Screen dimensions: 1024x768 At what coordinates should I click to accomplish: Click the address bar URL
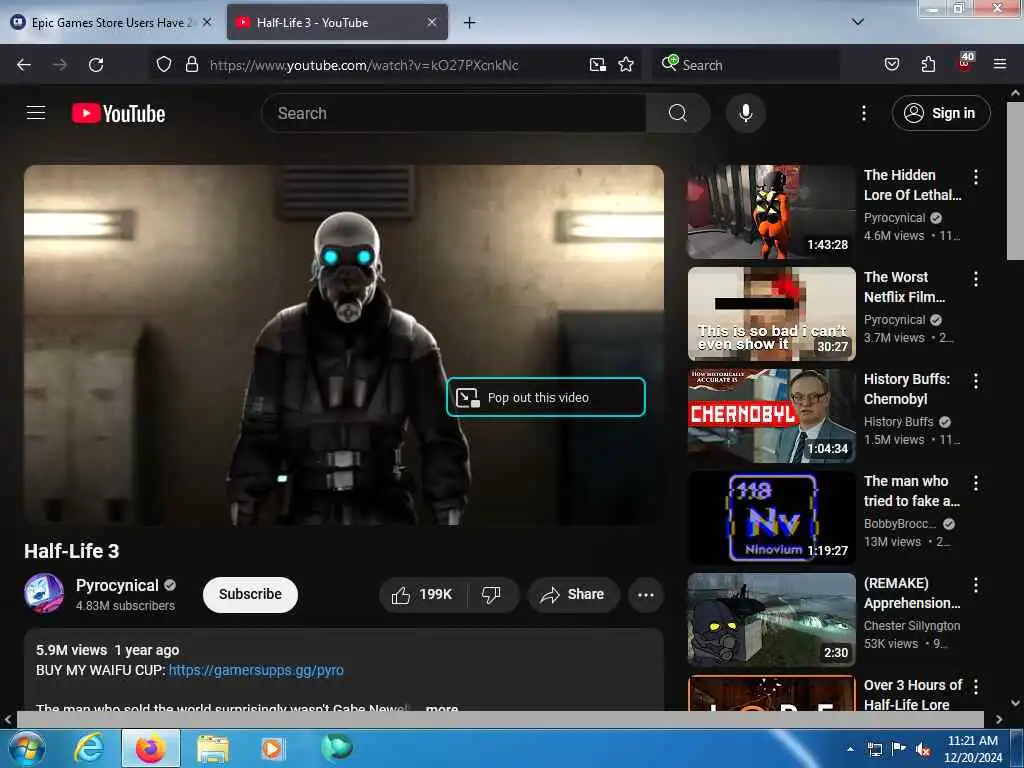tap(364, 65)
